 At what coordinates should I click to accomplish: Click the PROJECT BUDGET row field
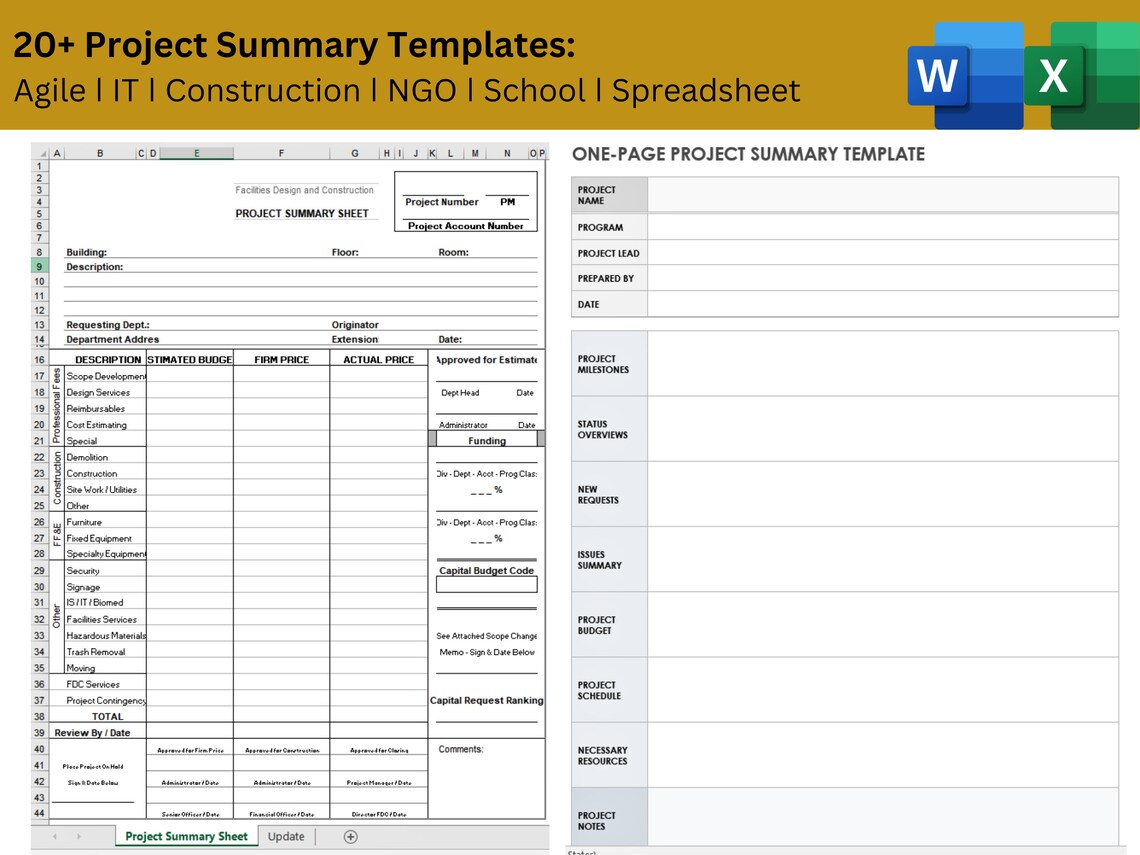click(885, 625)
